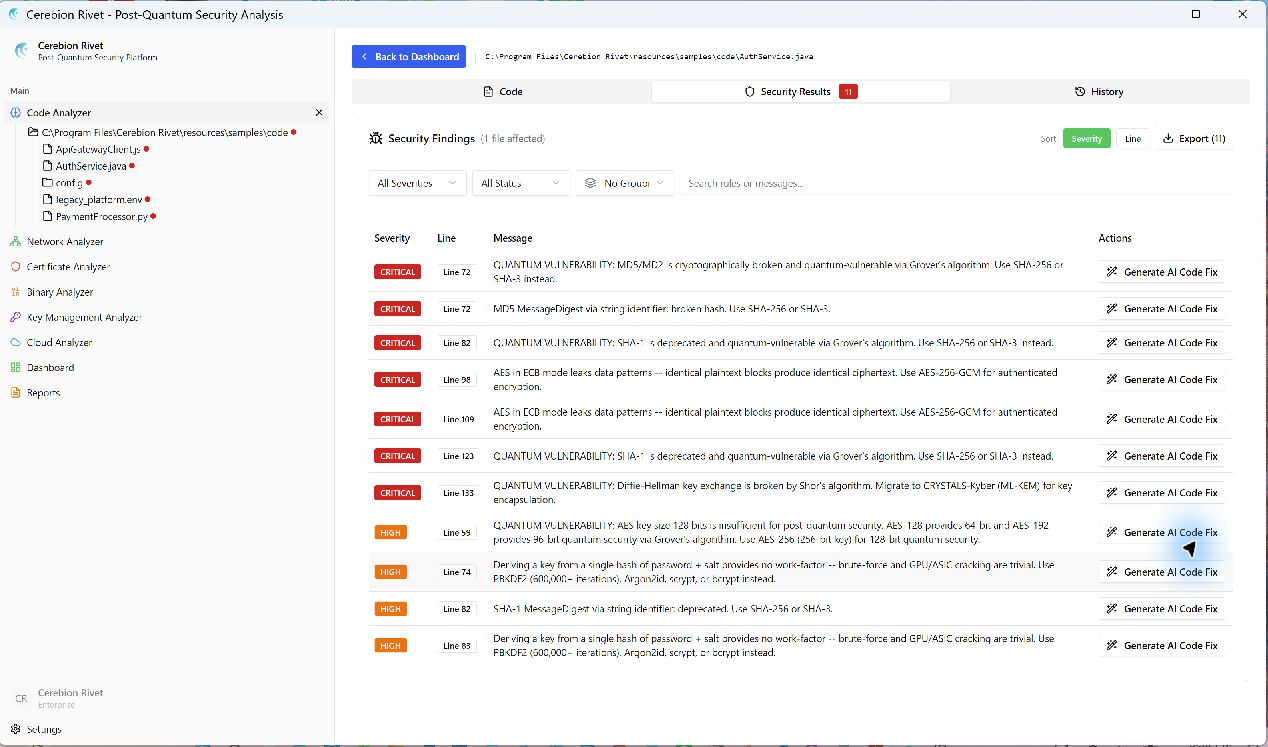
Task: Generate AI Code Fix for Line 74 finding
Action: pyautogui.click(x=1161, y=572)
